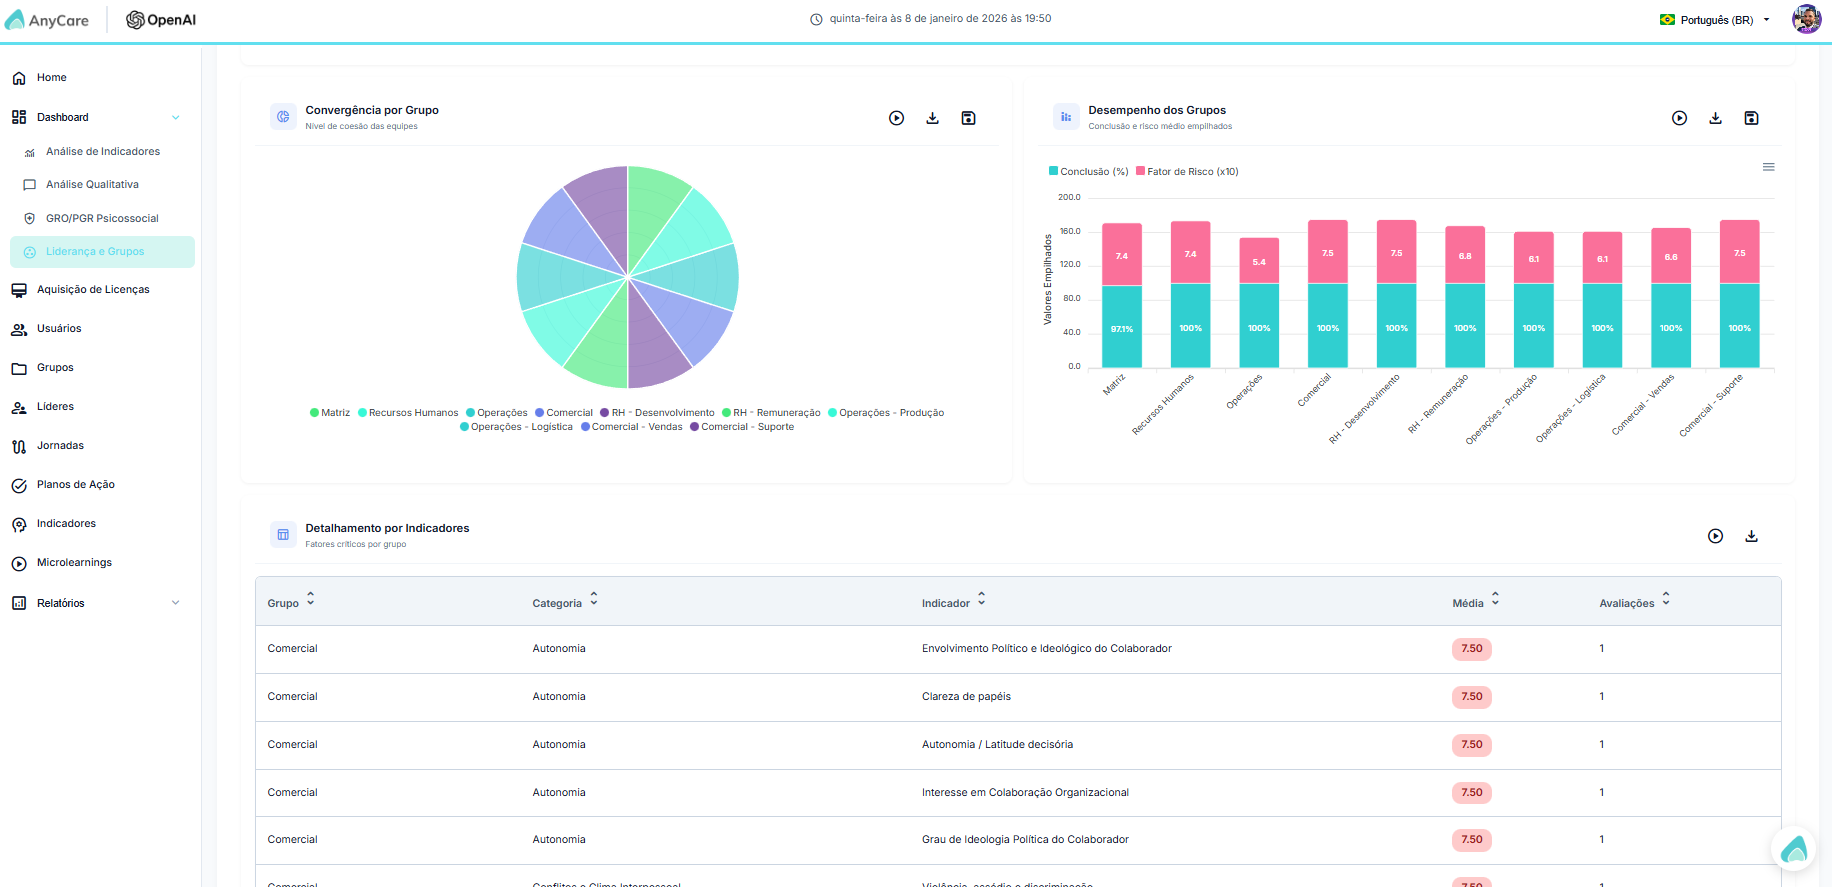Toggle the Recursos Humanos pie legend entry
Screen dimensions: 1832x887
click(408, 413)
